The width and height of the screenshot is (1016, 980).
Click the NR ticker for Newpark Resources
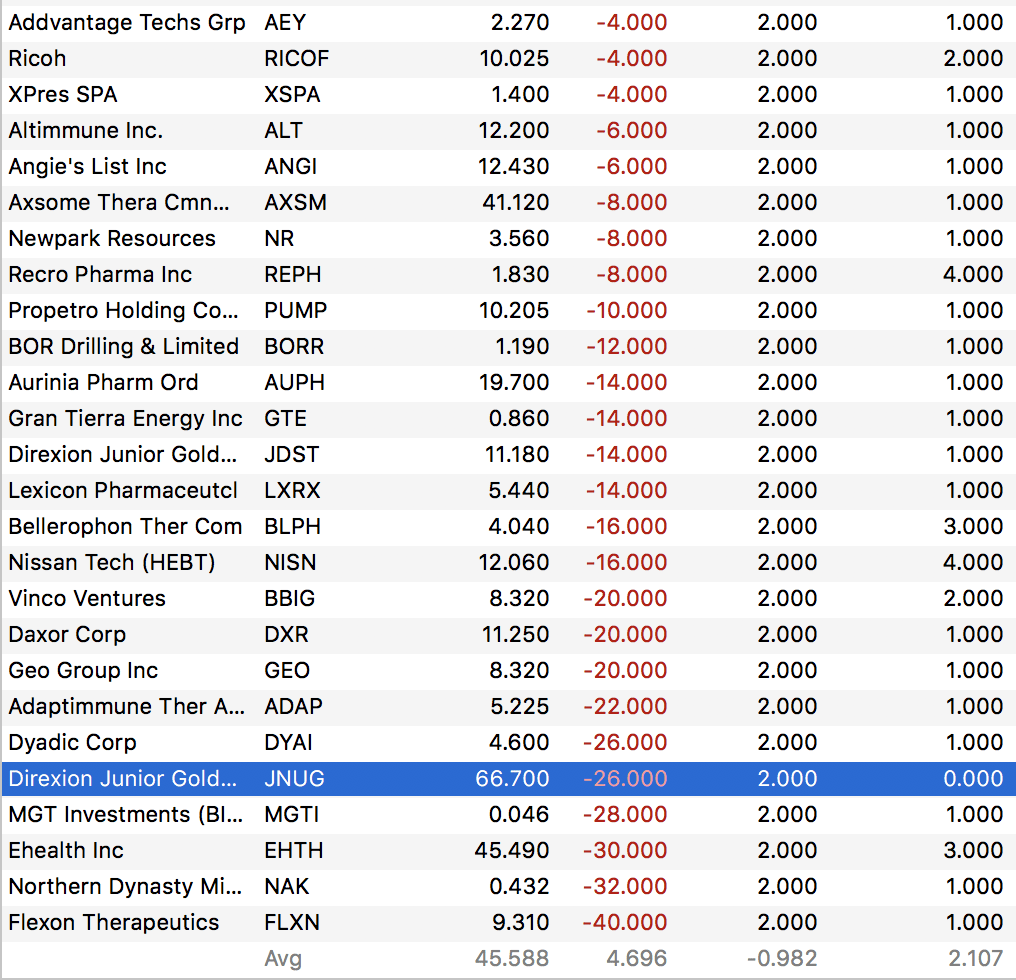tap(279, 239)
